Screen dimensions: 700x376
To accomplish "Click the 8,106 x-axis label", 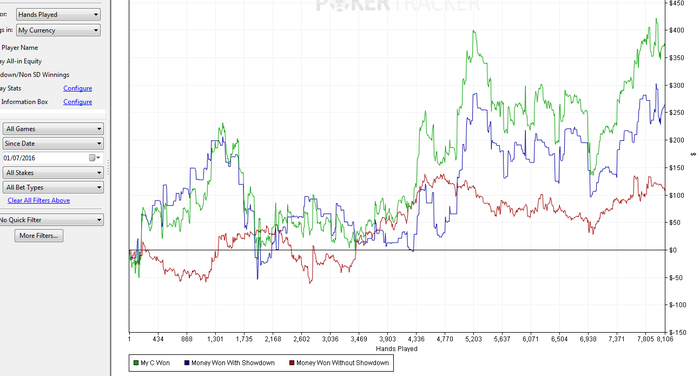I will pos(664,339).
